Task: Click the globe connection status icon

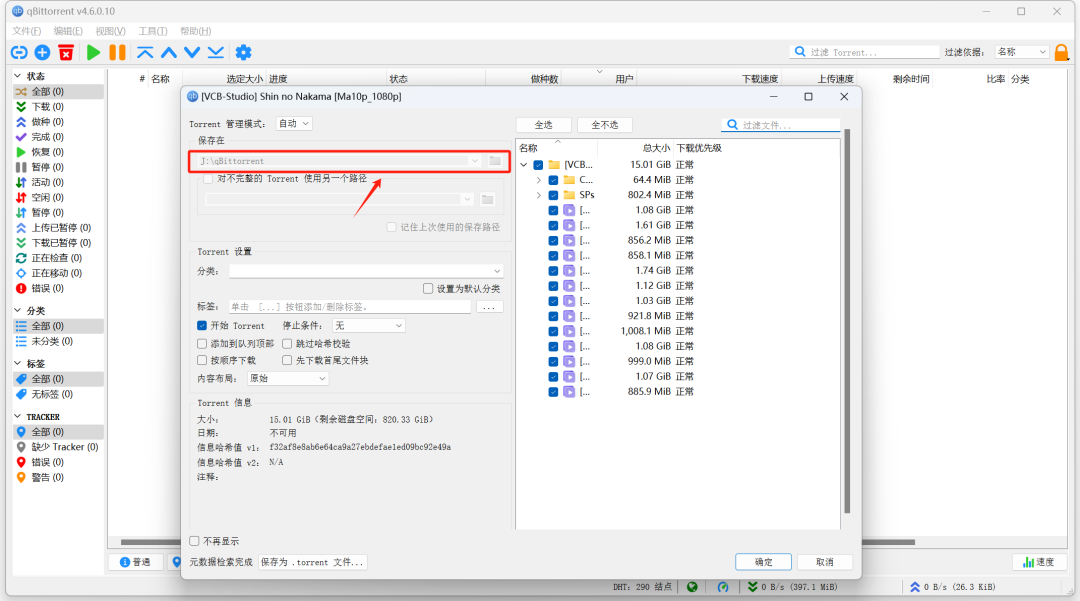Action: (692, 587)
